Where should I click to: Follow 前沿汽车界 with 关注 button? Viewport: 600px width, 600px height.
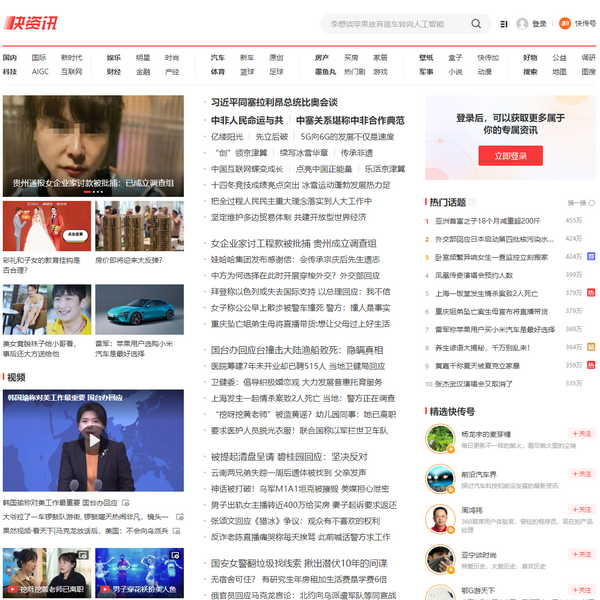point(581,473)
